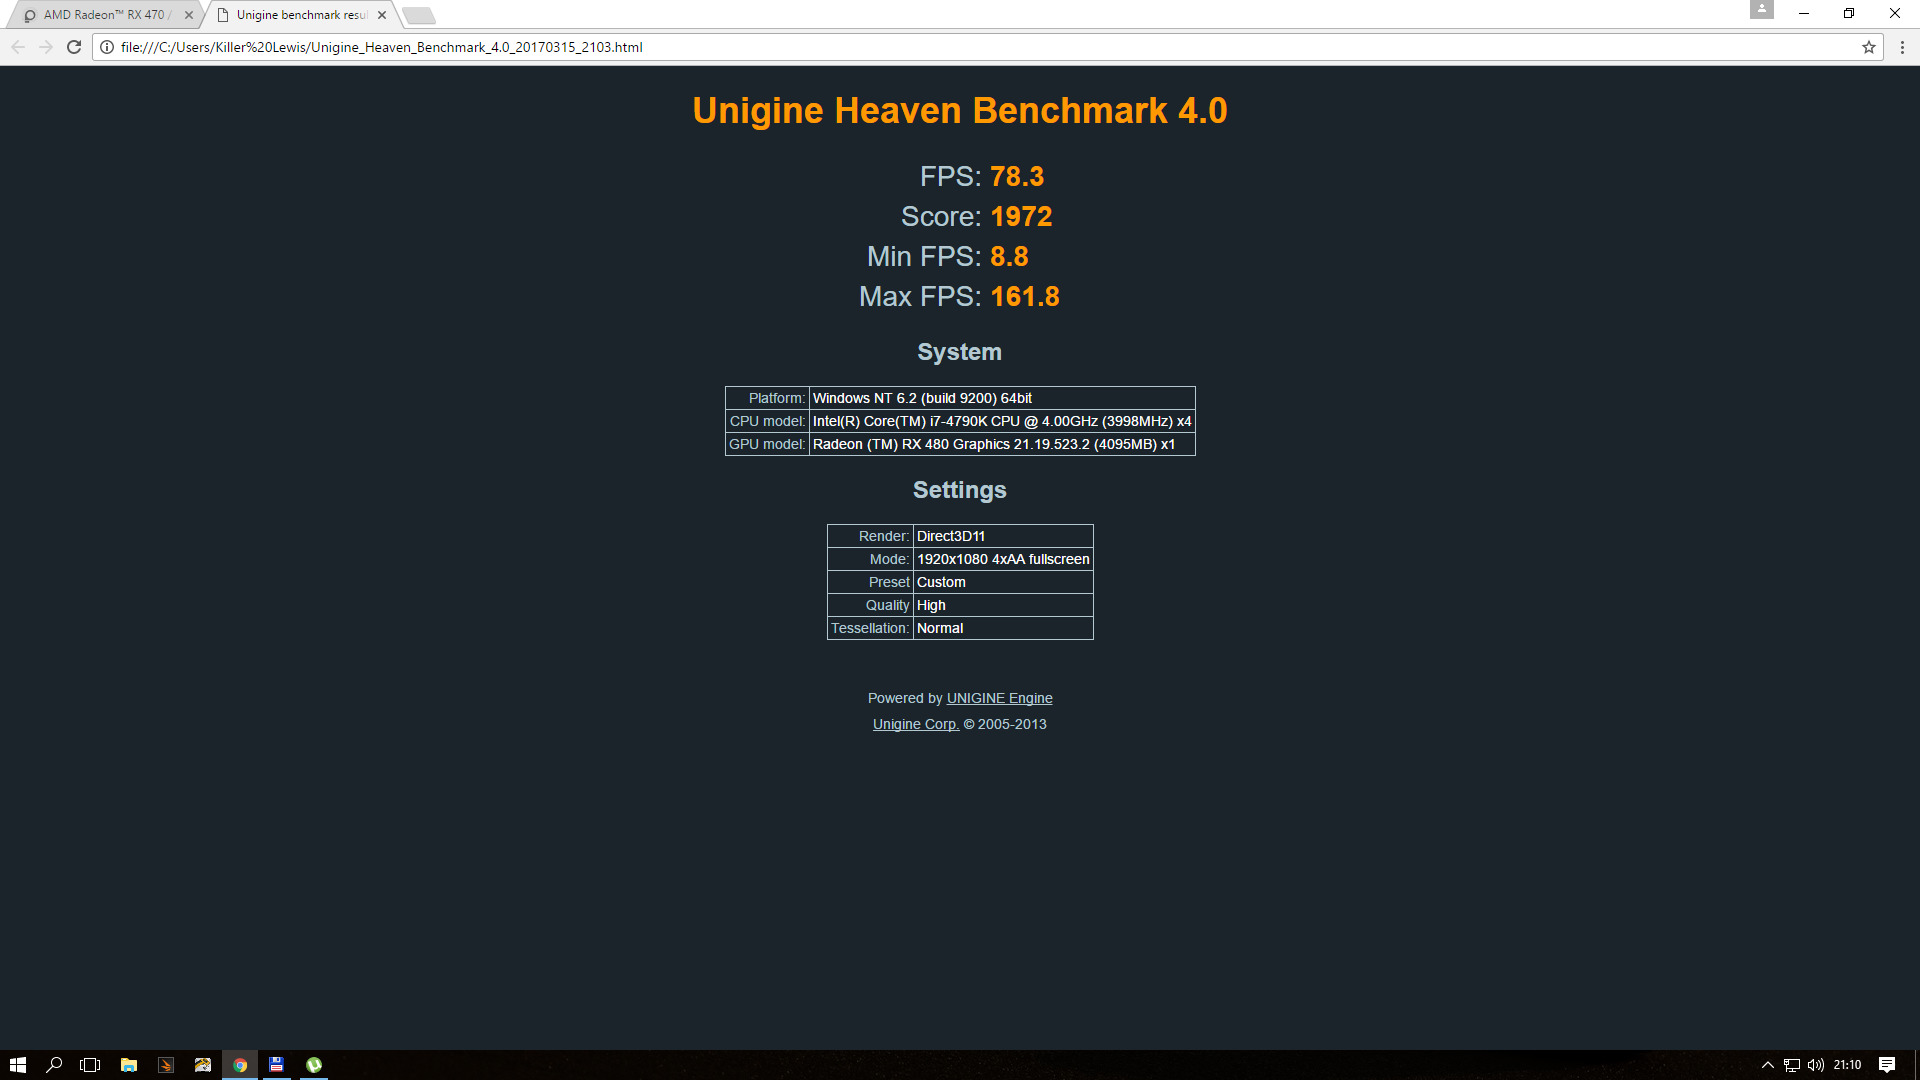This screenshot has width=1920, height=1080.
Task: Click the 1920x1080 4xAA fullscreen mode cell
Action: click(x=1003, y=559)
